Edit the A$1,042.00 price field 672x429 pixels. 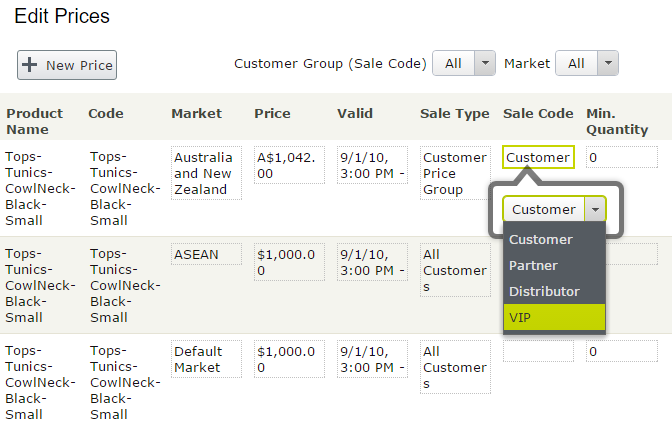289,165
